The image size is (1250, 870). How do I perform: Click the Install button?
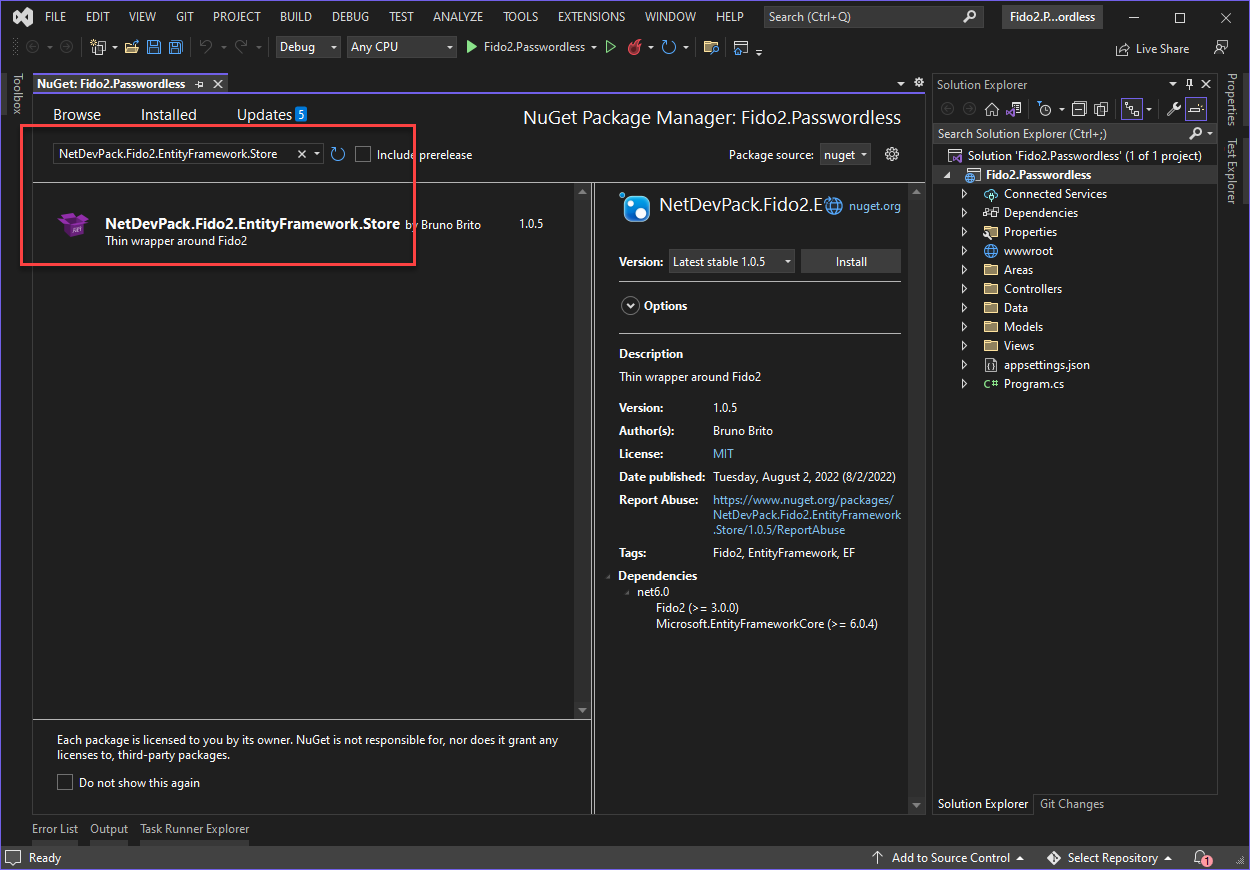pyautogui.click(x=851, y=261)
